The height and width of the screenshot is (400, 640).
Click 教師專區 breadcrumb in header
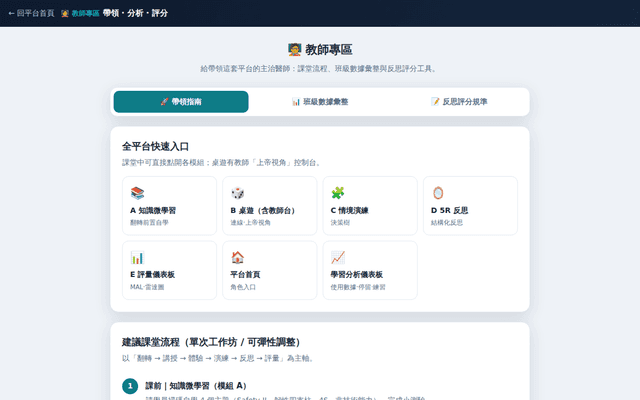[80, 13]
